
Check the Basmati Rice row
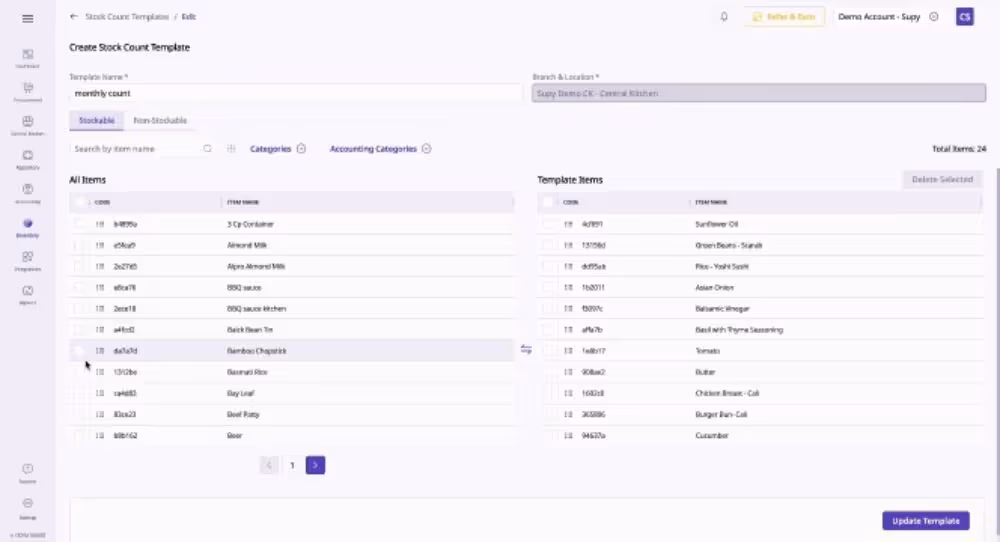click(x=79, y=372)
